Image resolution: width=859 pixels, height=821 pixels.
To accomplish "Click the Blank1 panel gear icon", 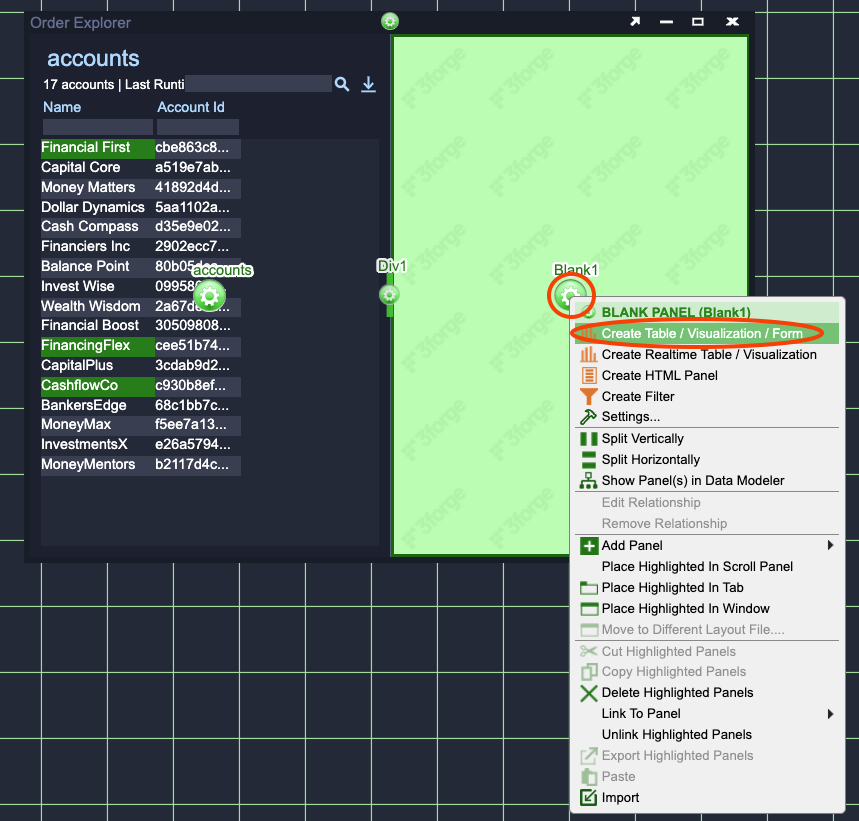I will coord(570,295).
